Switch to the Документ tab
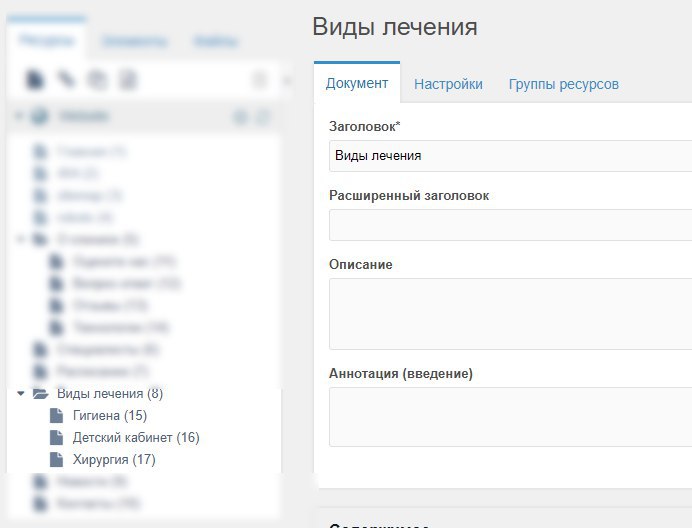 357,83
